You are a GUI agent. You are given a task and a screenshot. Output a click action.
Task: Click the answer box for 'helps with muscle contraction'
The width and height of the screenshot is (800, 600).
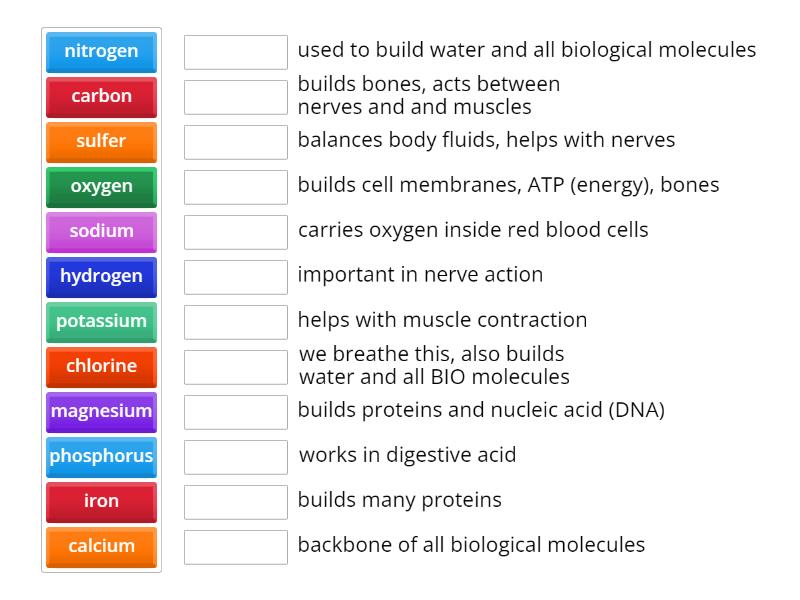coord(235,321)
